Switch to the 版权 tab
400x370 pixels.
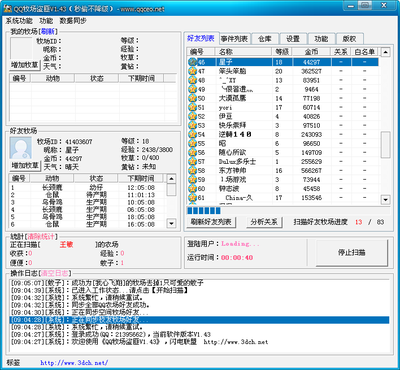[349, 39]
